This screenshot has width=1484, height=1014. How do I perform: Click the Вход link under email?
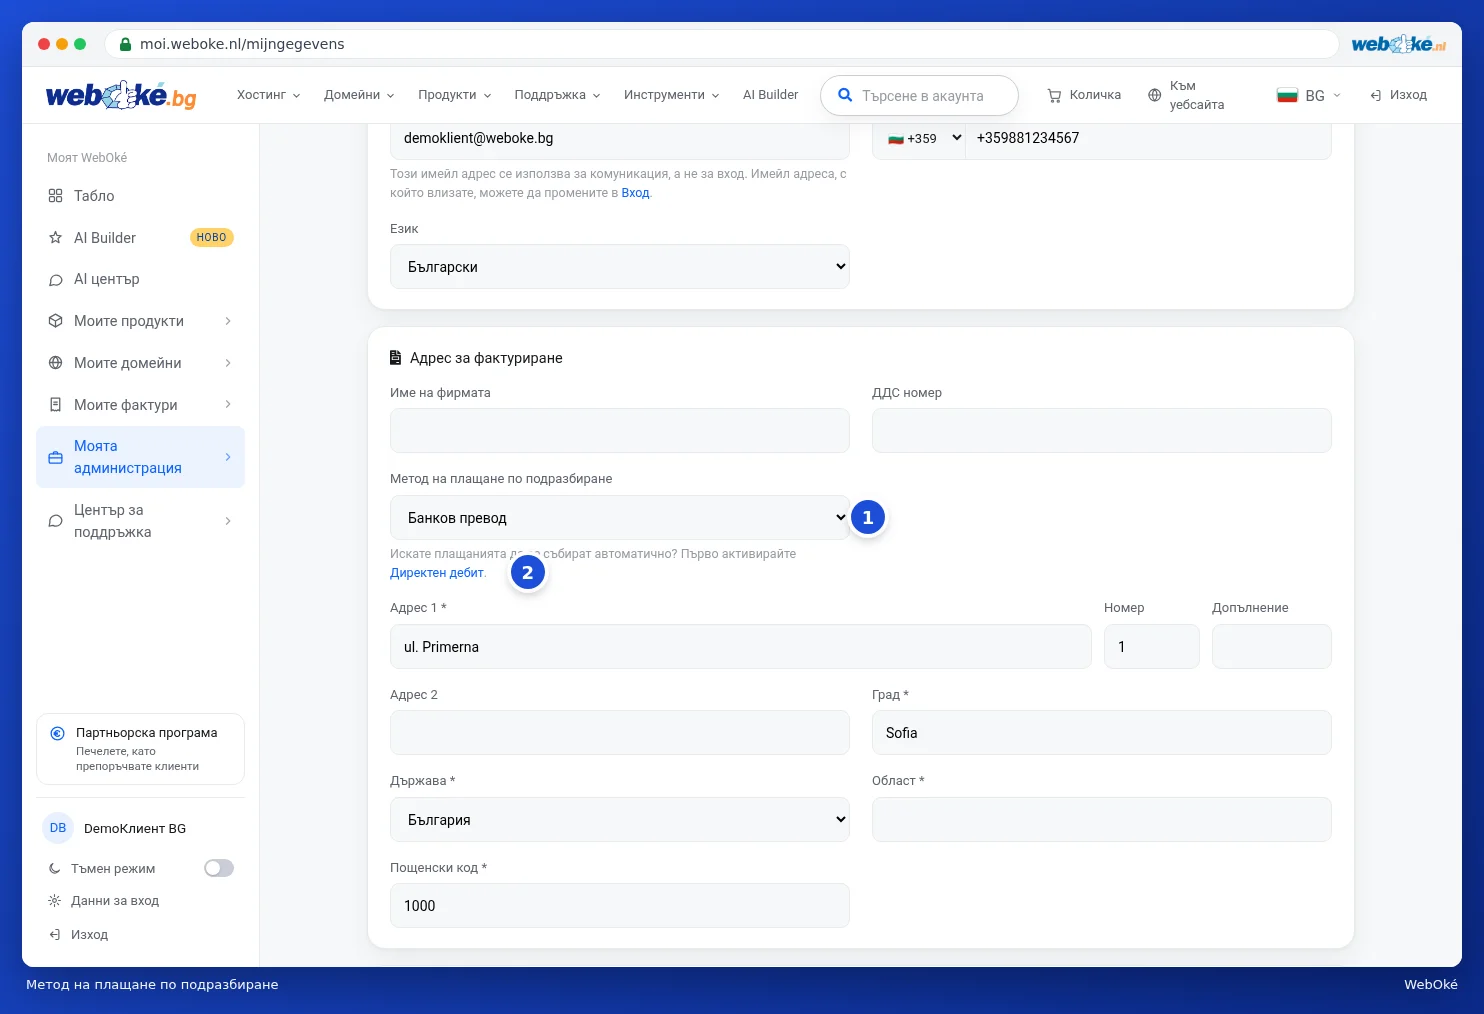pyautogui.click(x=635, y=193)
